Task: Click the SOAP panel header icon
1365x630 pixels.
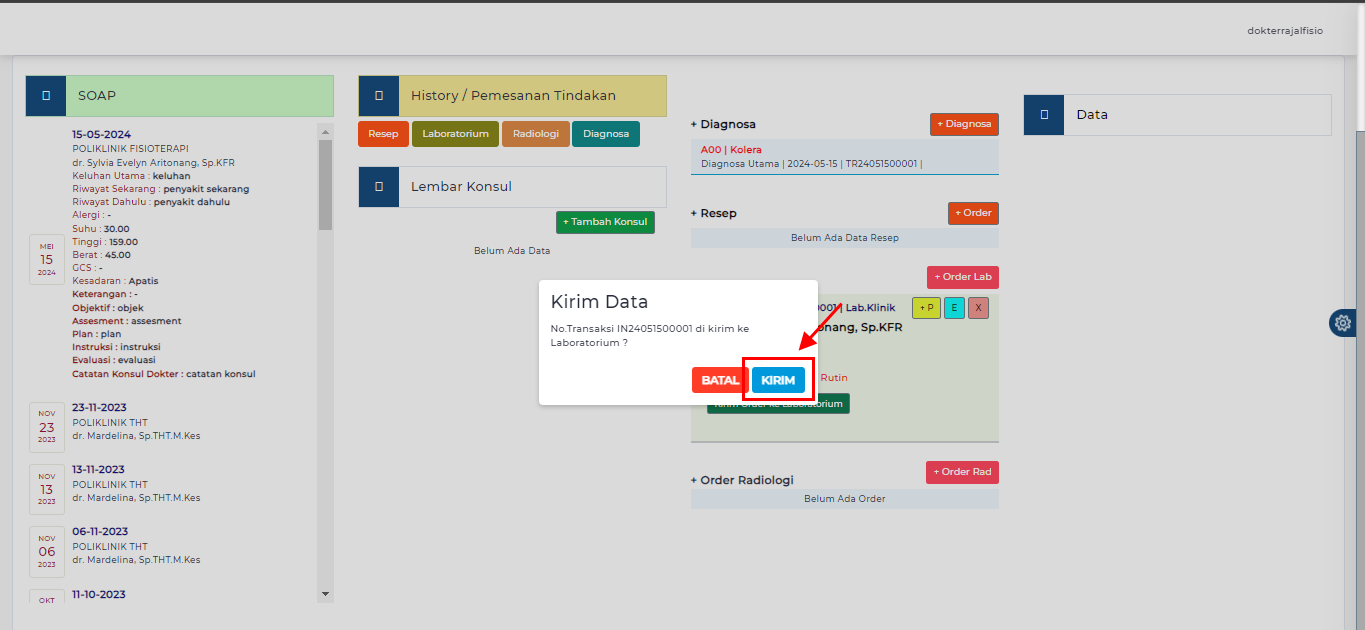Action: coord(44,95)
